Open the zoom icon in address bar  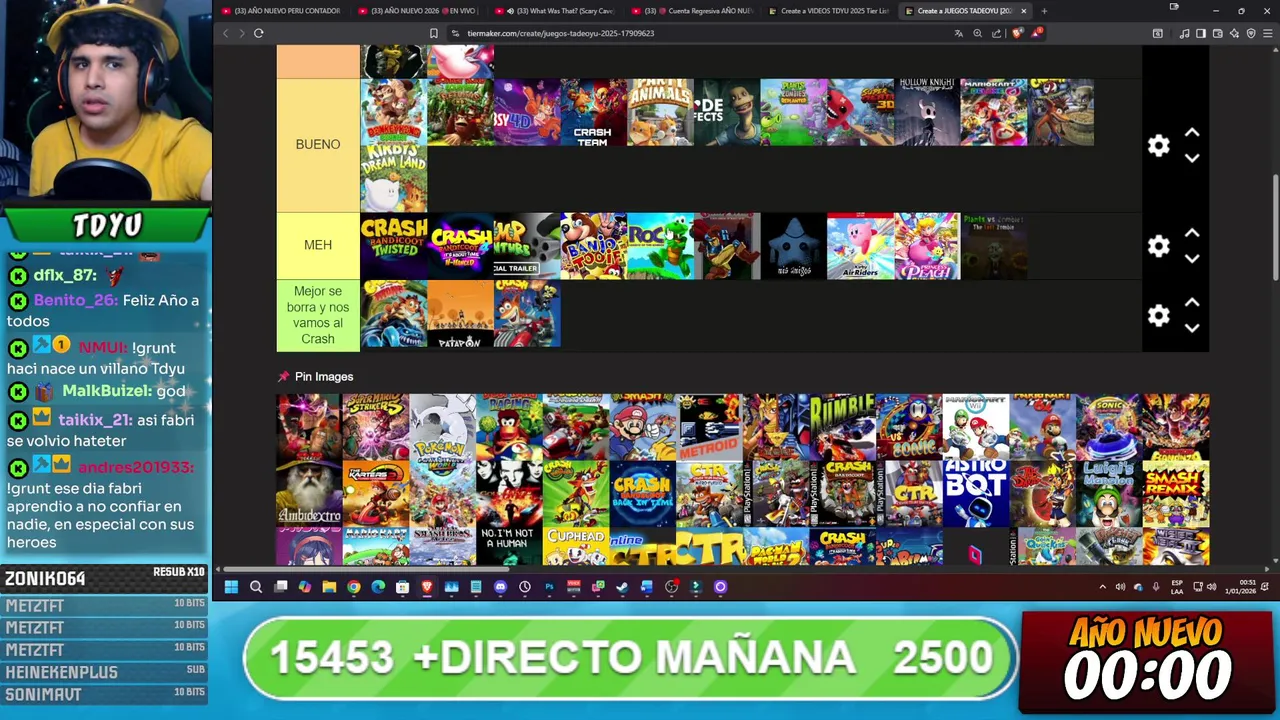[977, 33]
